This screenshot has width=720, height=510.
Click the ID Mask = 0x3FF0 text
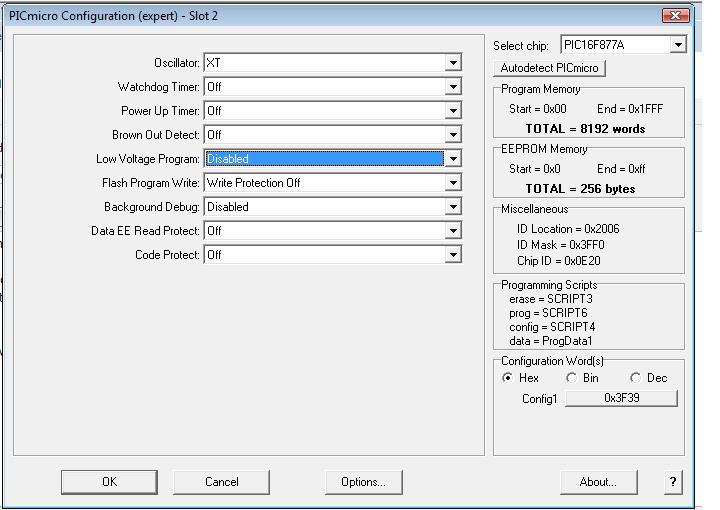(561, 245)
